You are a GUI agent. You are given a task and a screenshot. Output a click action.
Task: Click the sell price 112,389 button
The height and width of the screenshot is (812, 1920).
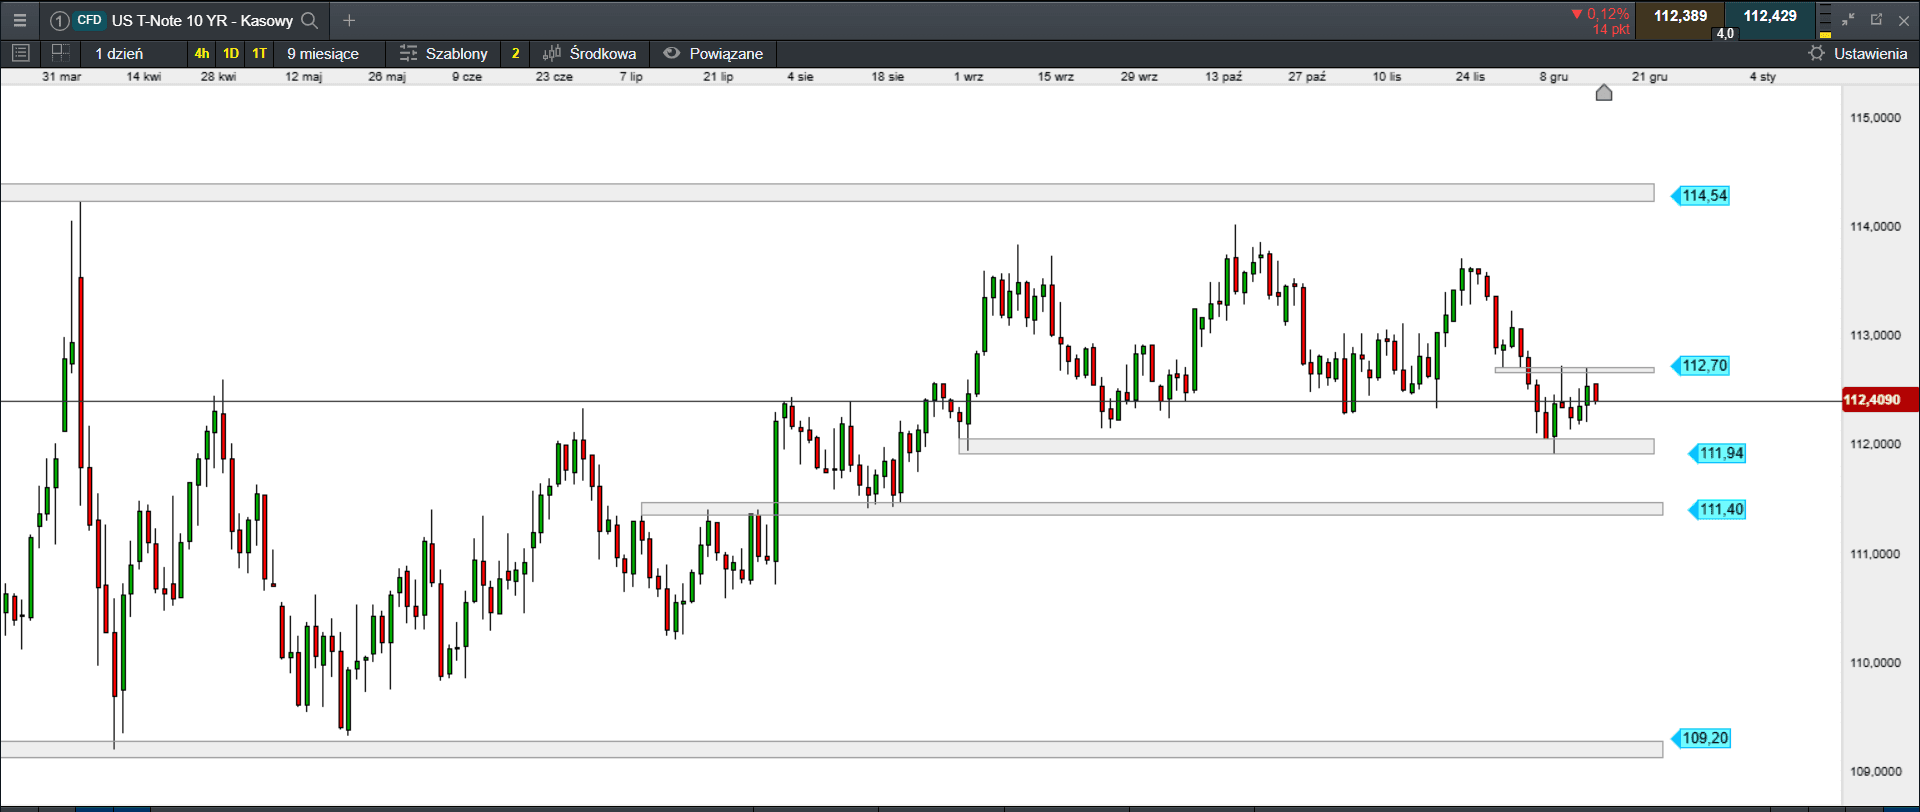tap(1680, 17)
